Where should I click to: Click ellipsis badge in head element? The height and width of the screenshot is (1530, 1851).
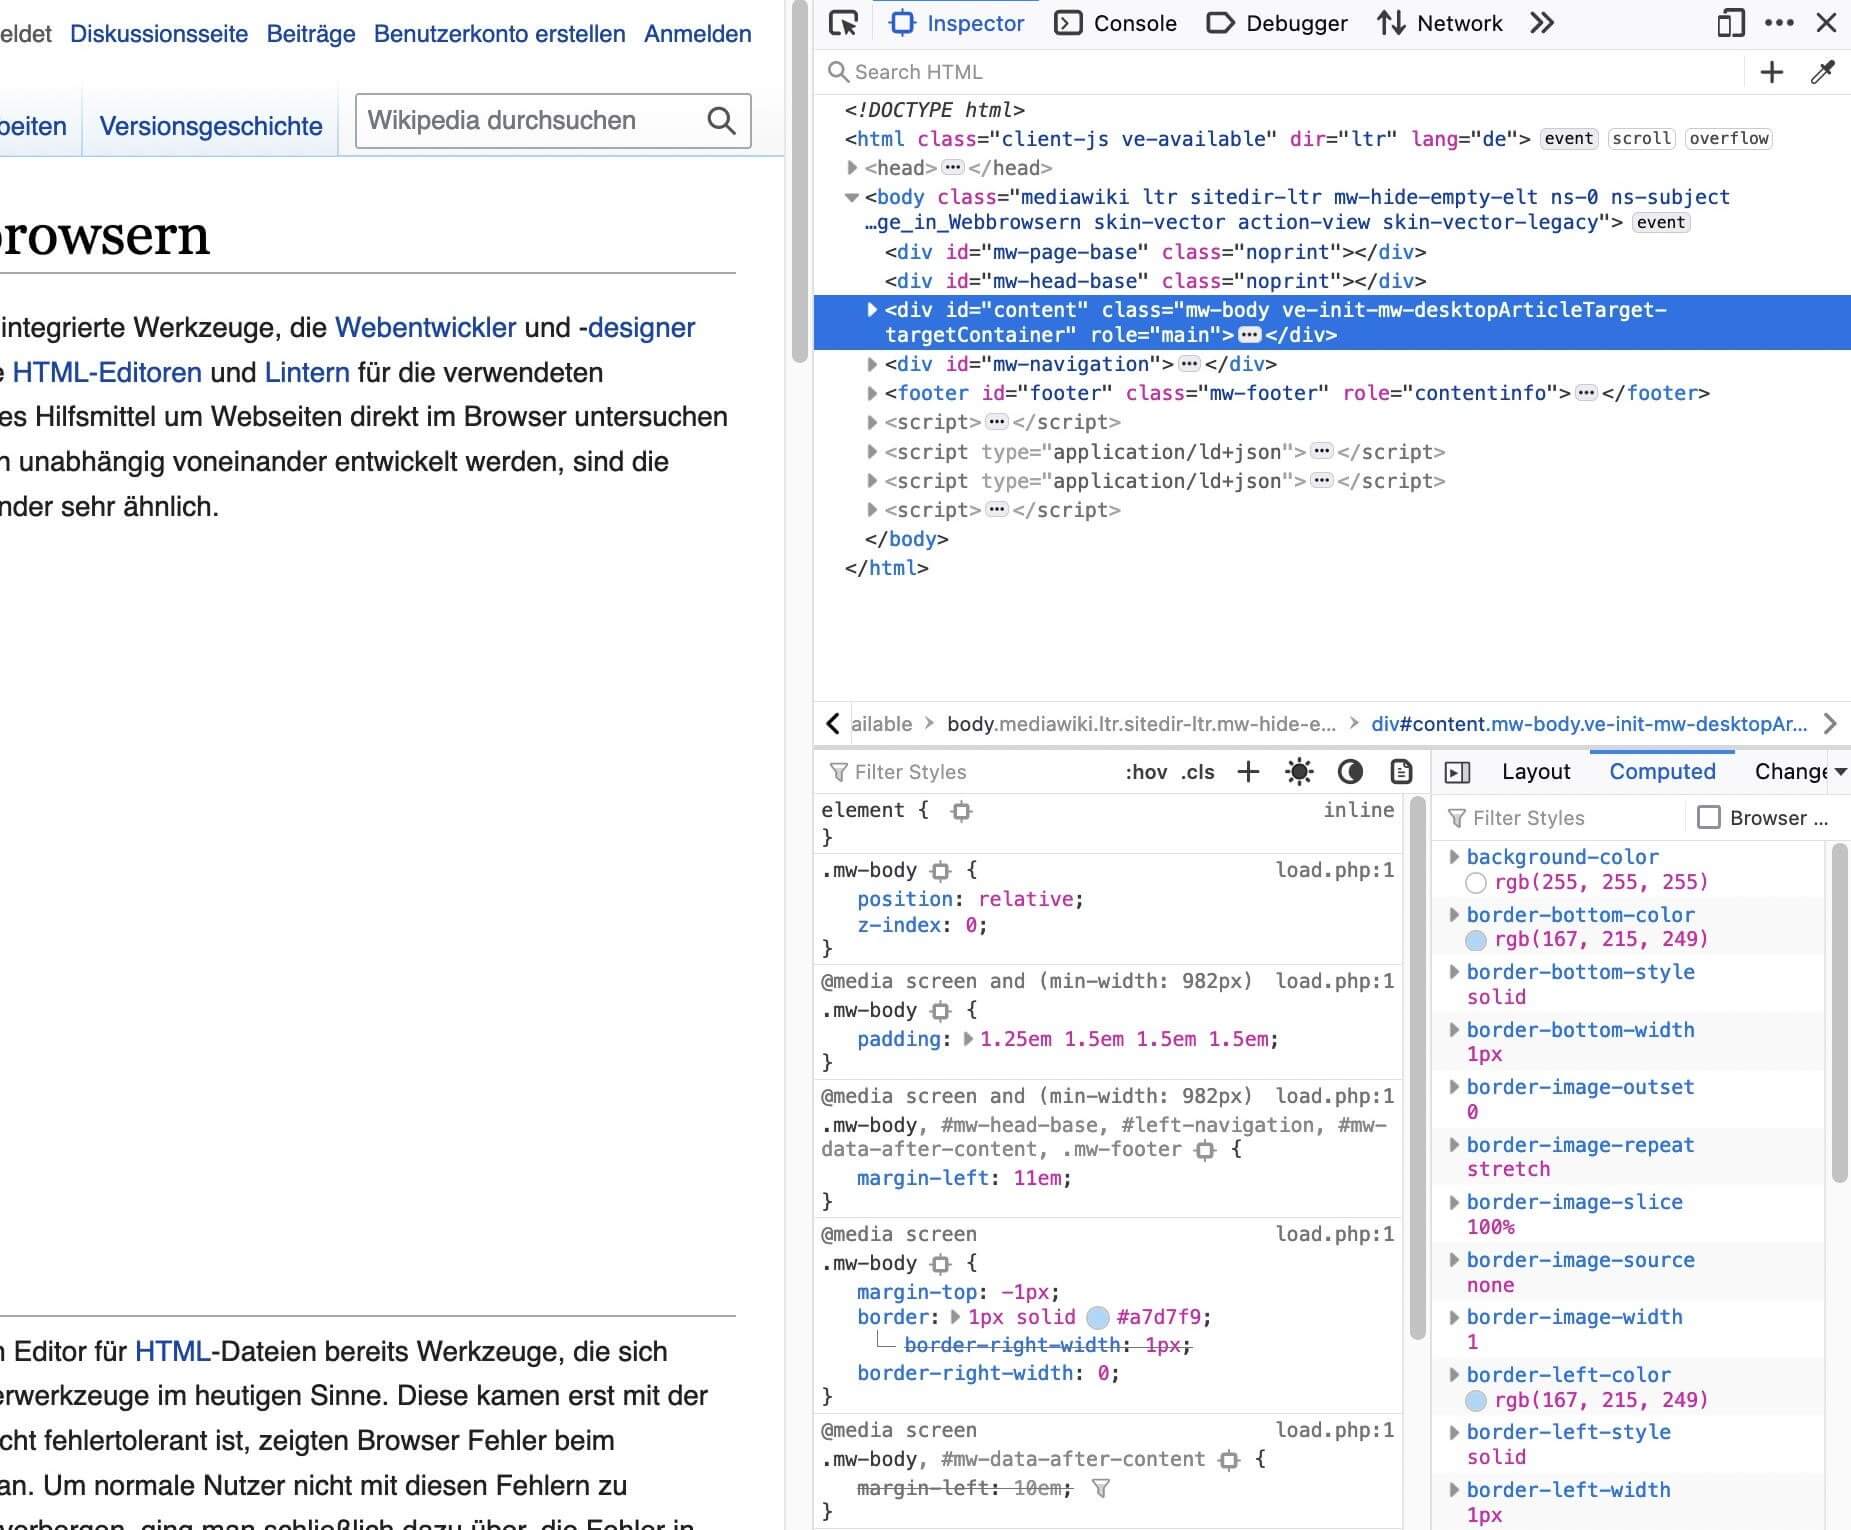[x=953, y=168]
